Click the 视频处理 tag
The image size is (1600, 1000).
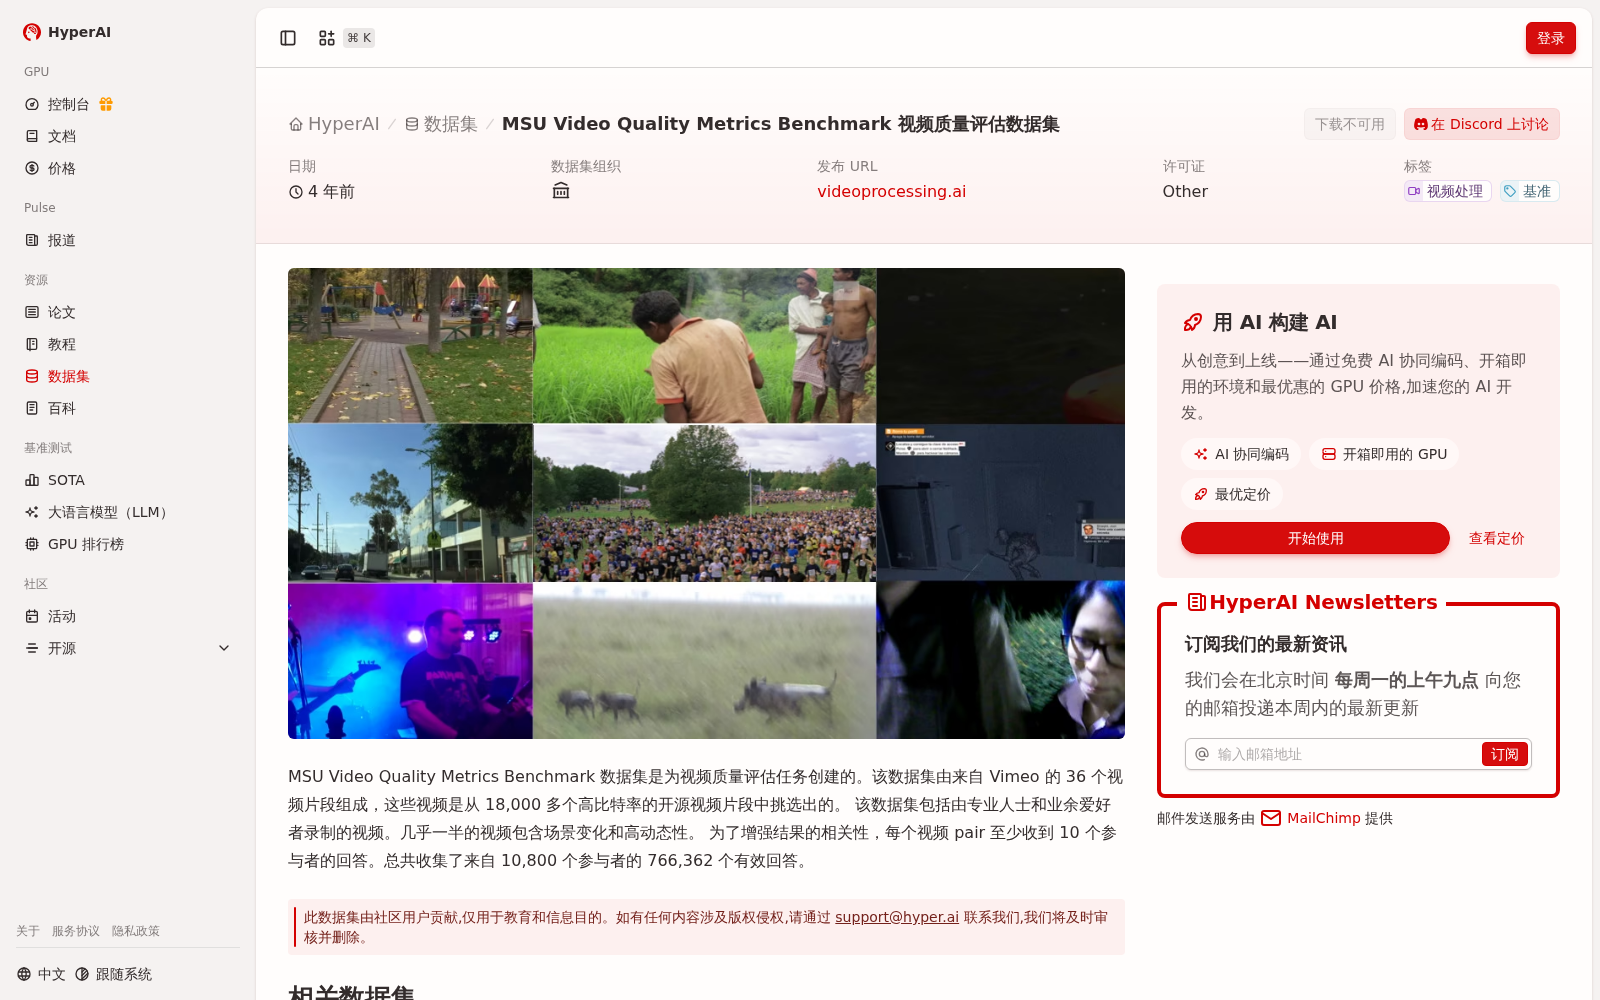pyautogui.click(x=1447, y=191)
